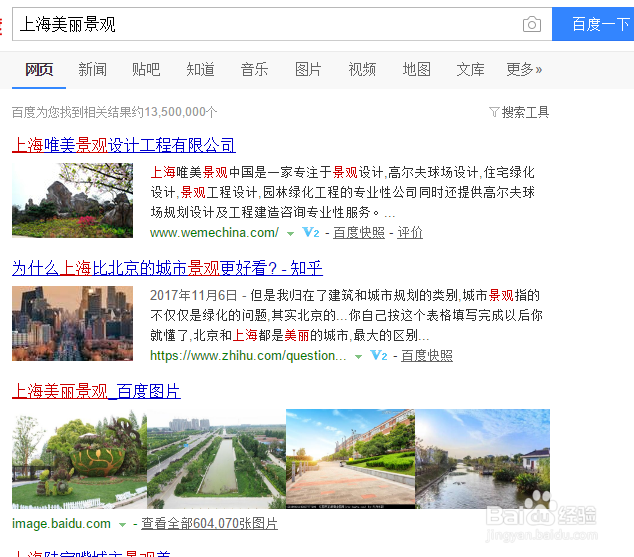The width and height of the screenshot is (634, 557).
Task: Expand dropdown arrow after zhihu URL
Action: coord(358,357)
